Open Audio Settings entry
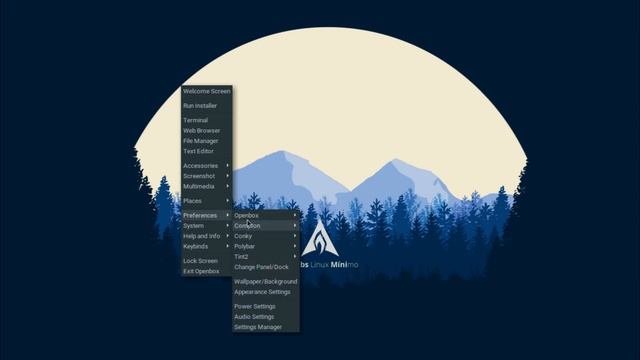 coord(266,317)
